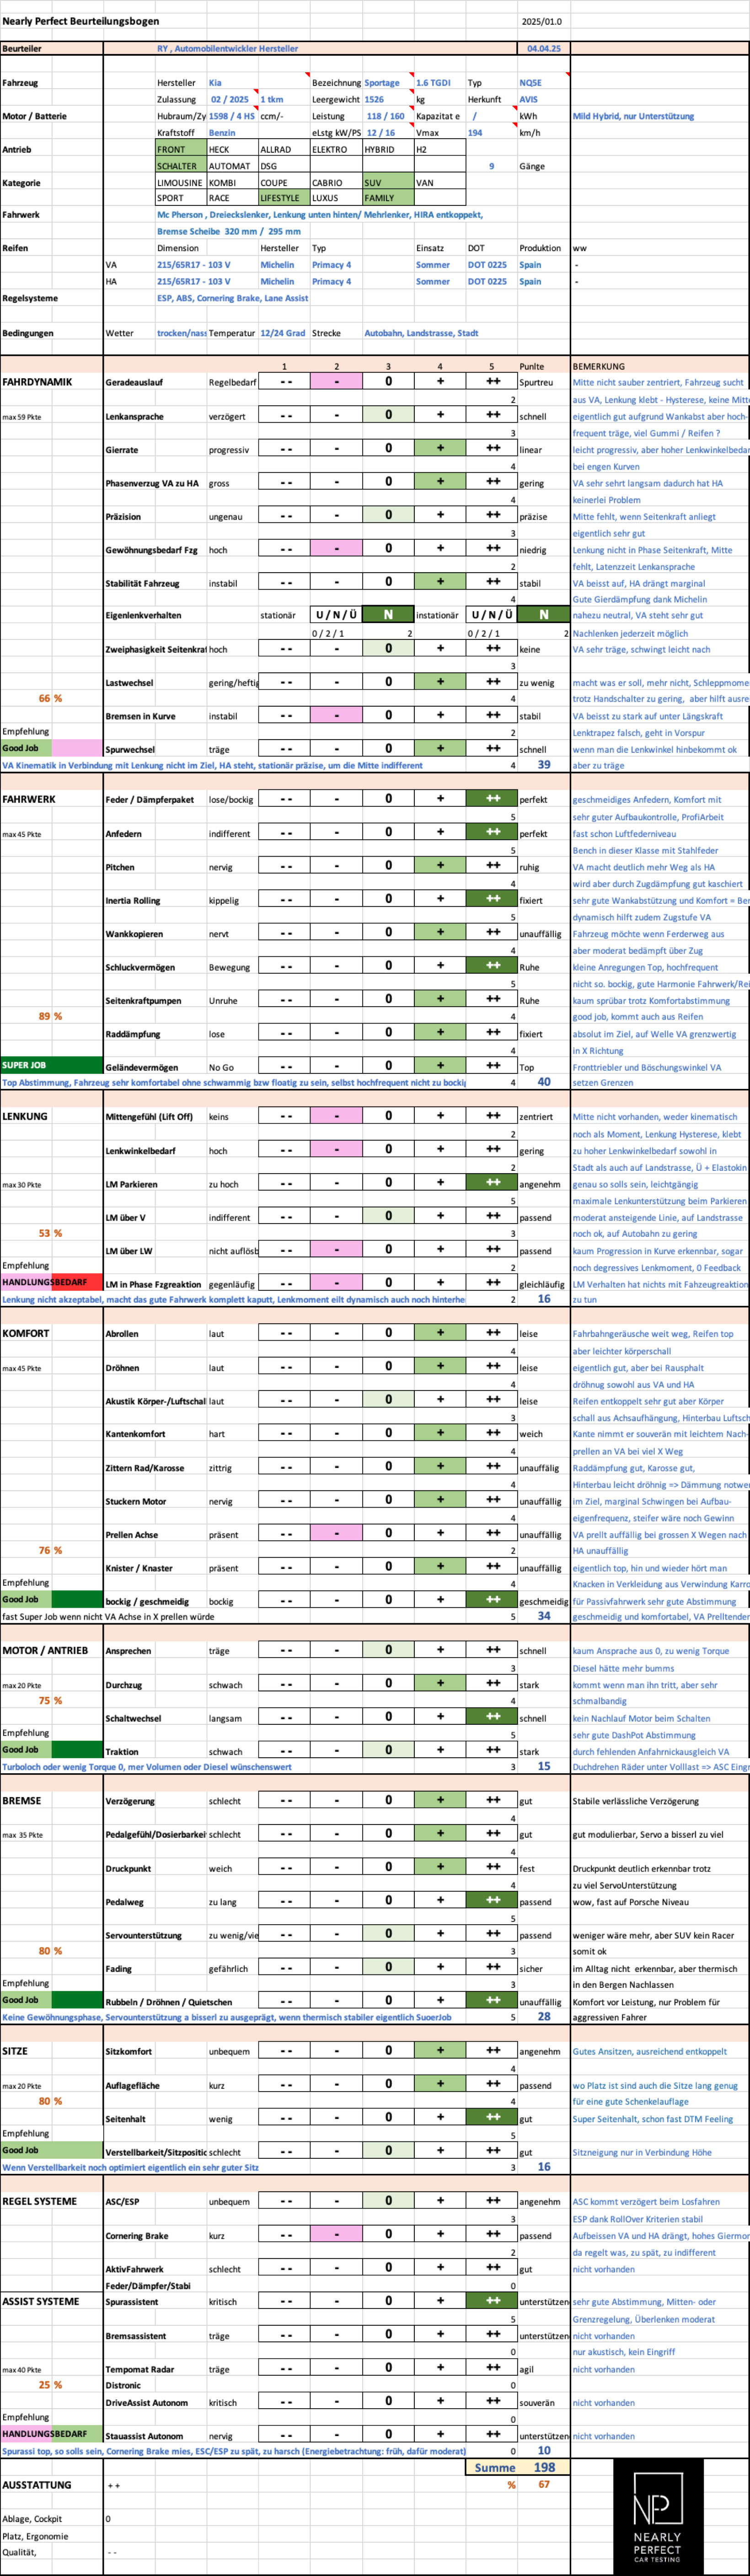Select the ++ rating for Feder / Dämpferpaket
750x2576 pixels.
click(492, 799)
